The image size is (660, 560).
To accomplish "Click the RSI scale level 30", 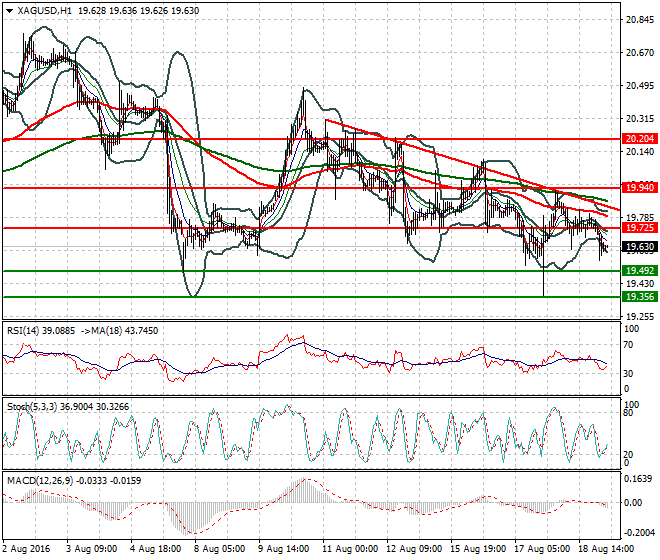I will pos(628,374).
